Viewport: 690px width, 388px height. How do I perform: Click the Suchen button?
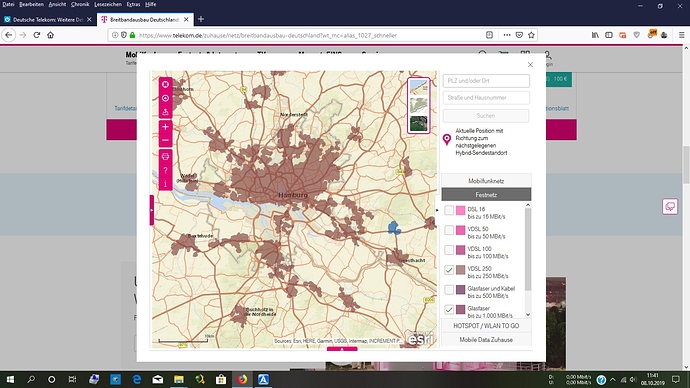[x=486, y=116]
